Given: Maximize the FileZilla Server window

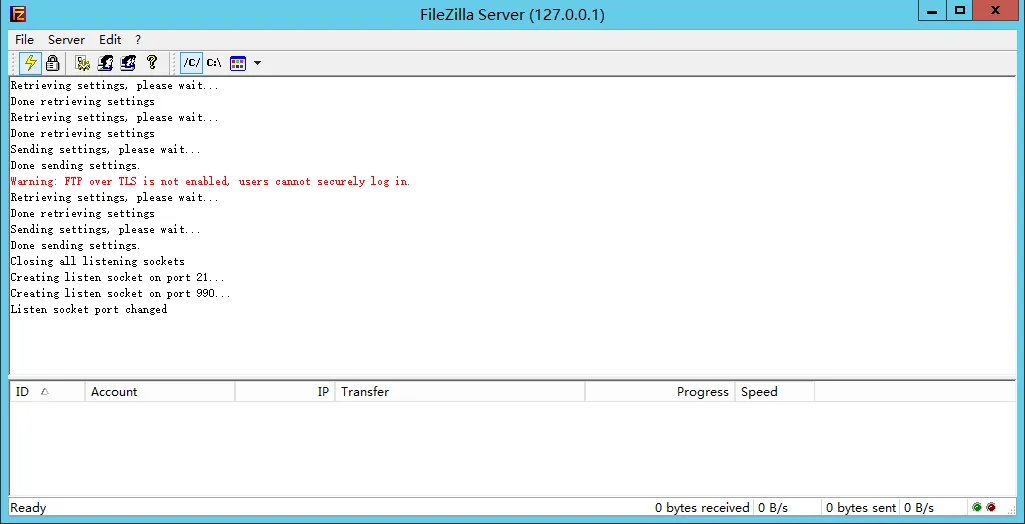Looking at the screenshot, I should click(959, 11).
